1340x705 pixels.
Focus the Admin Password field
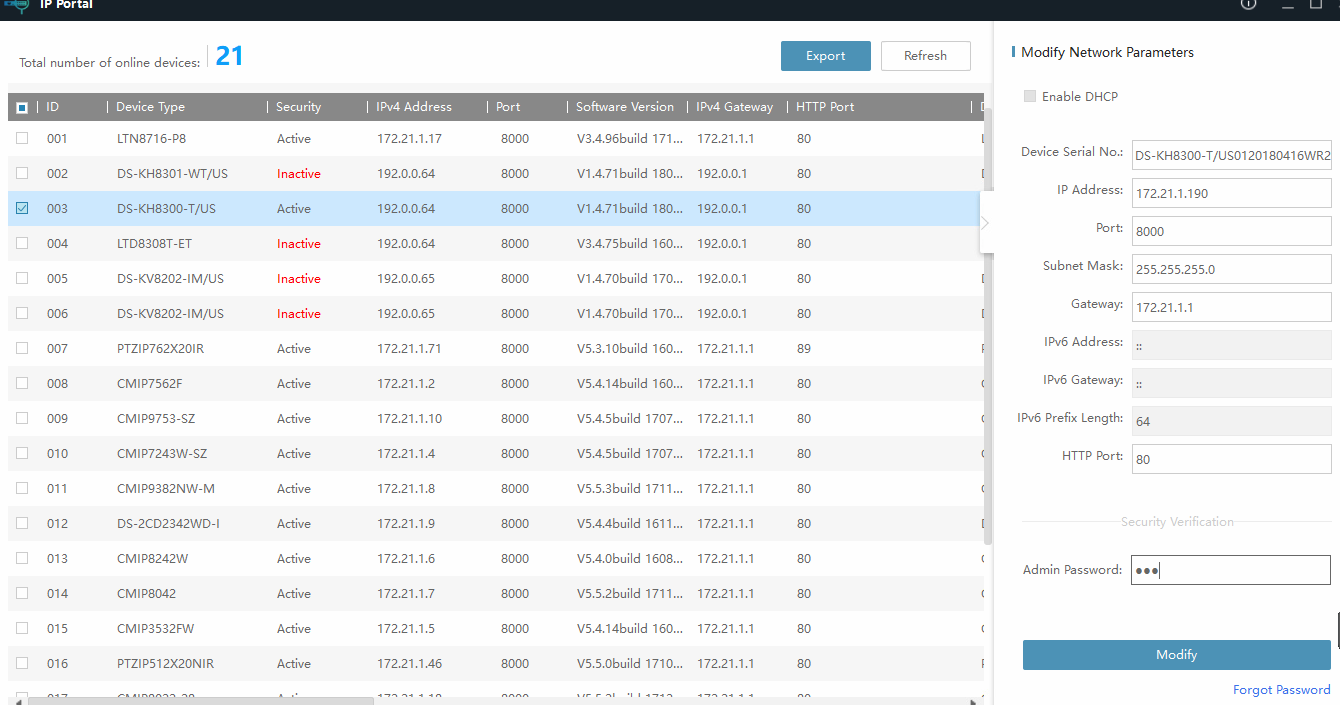[x=1231, y=570]
